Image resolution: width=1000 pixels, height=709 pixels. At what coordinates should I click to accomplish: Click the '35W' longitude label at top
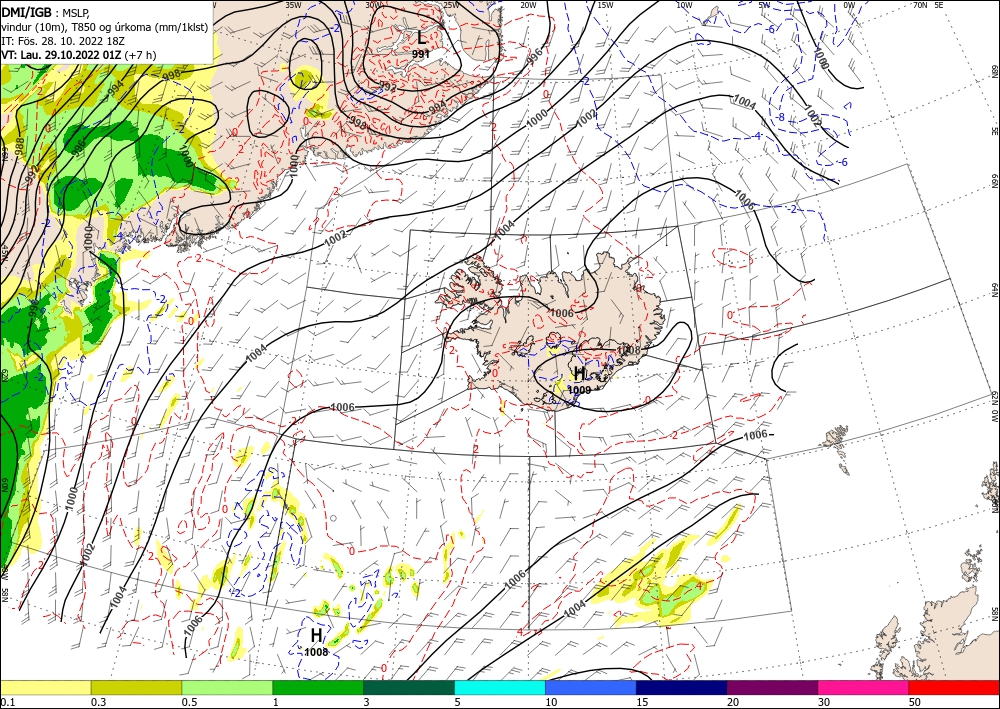point(293,4)
